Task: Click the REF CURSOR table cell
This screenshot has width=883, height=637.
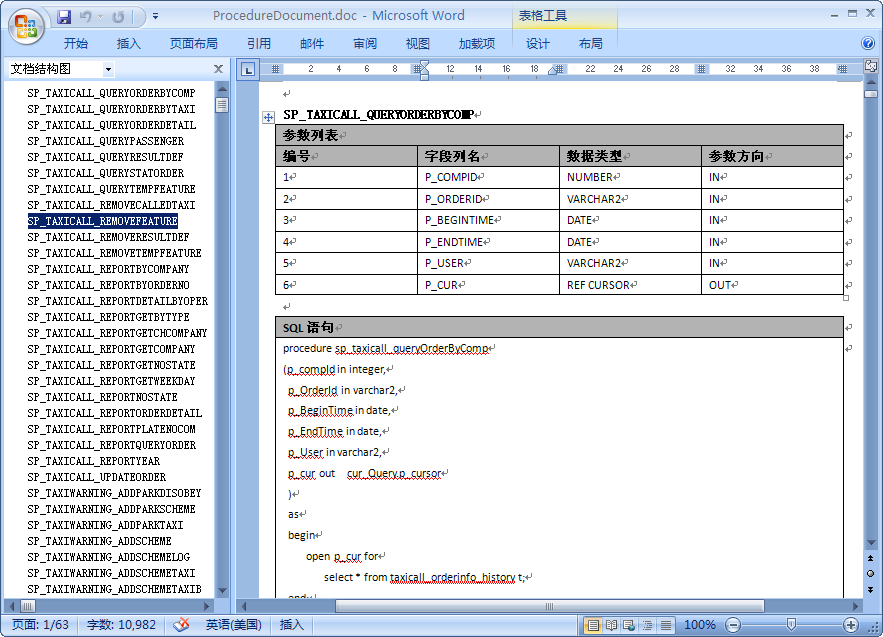Action: coord(630,285)
